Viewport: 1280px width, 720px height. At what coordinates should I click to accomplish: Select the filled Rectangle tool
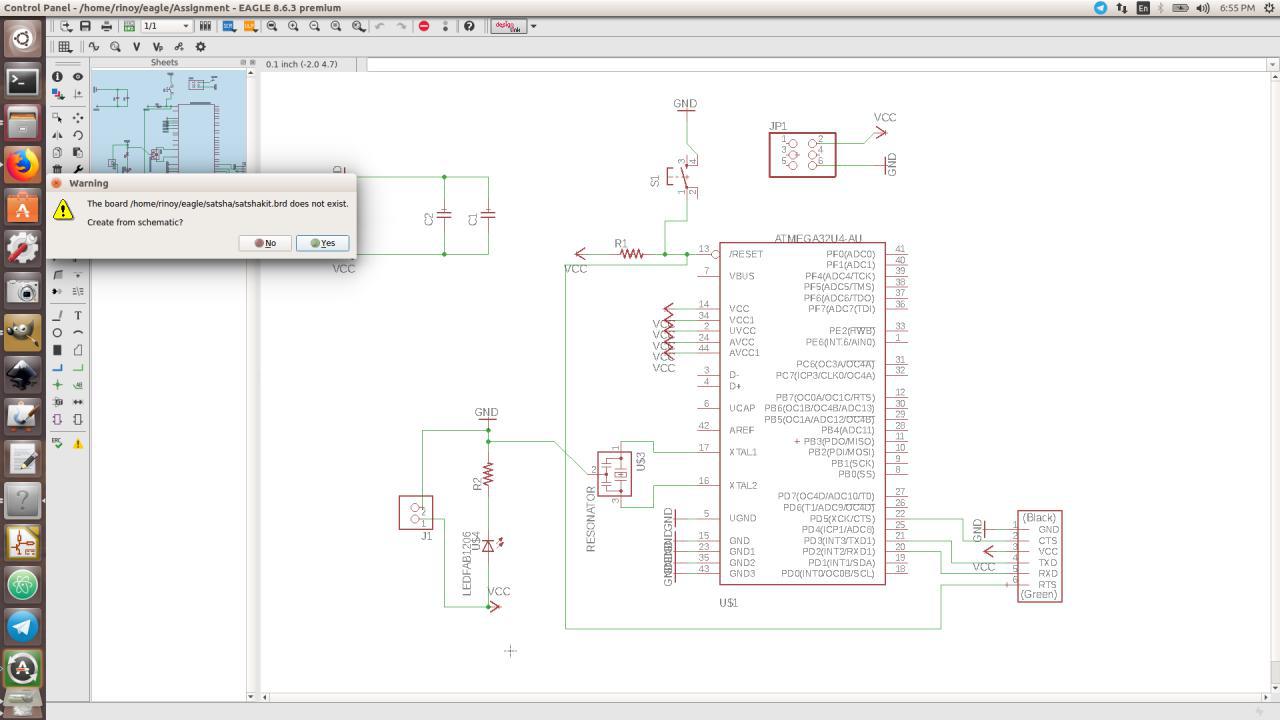pyautogui.click(x=57, y=350)
